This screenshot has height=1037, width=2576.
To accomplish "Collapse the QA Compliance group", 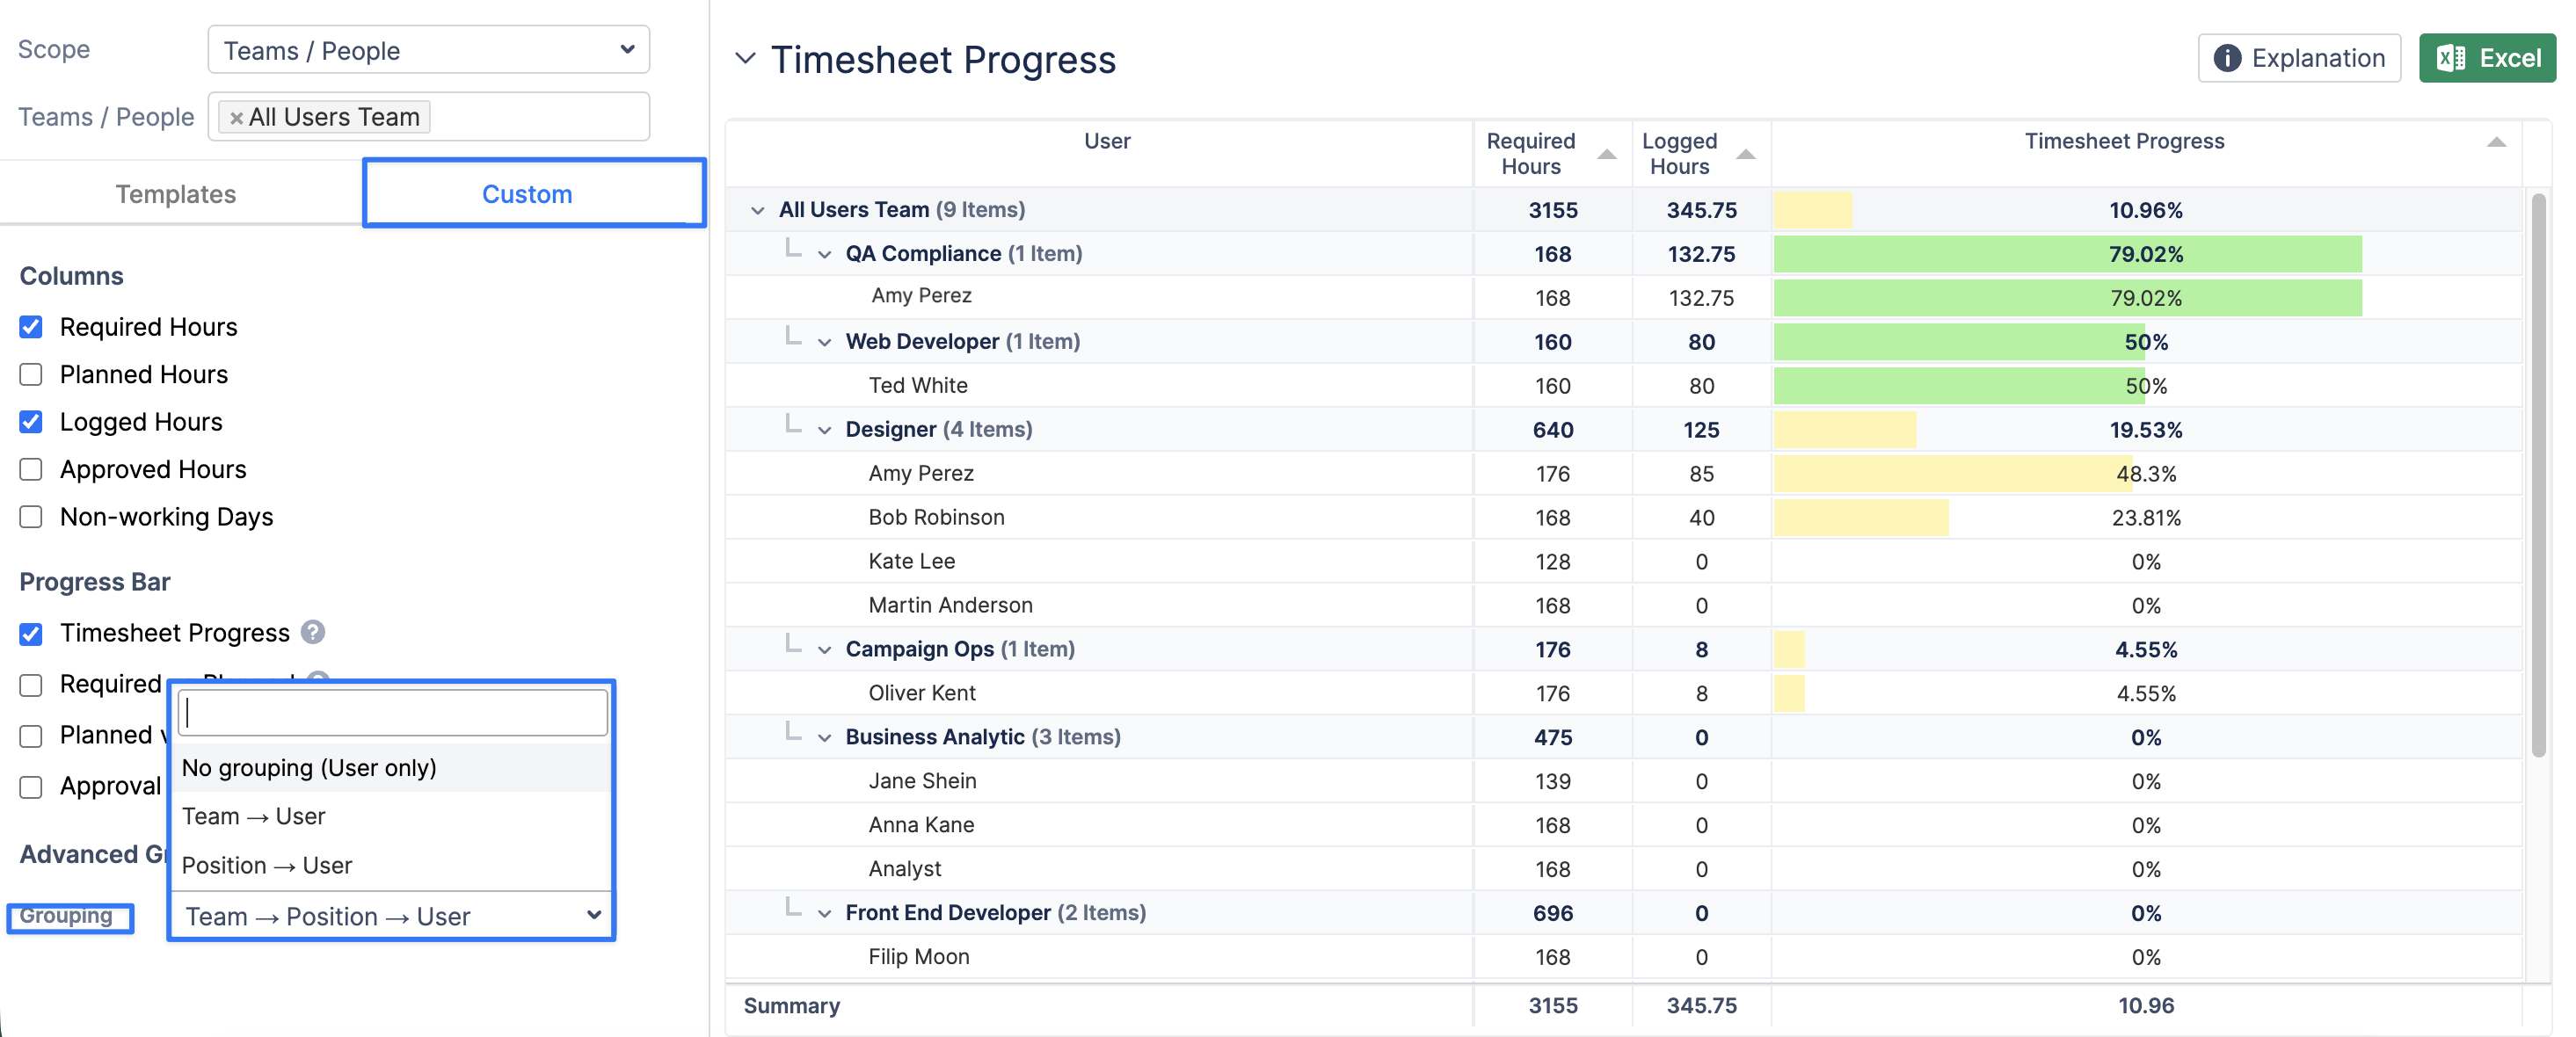I will pyautogui.click(x=825, y=254).
